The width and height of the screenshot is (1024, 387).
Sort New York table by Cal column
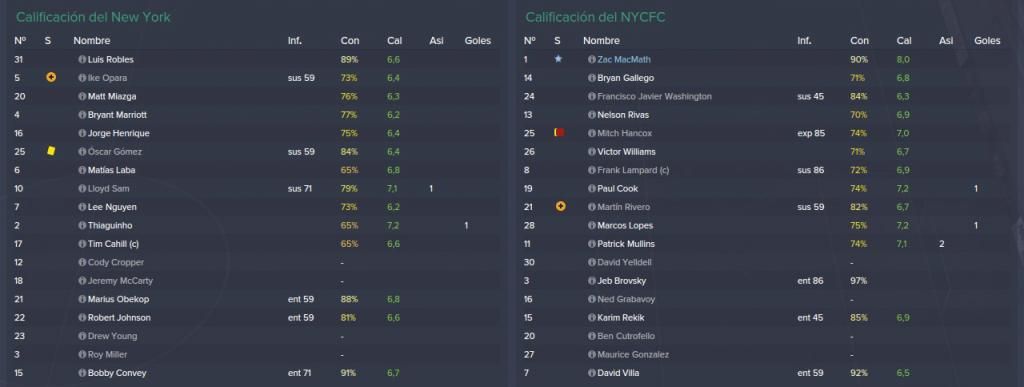394,40
